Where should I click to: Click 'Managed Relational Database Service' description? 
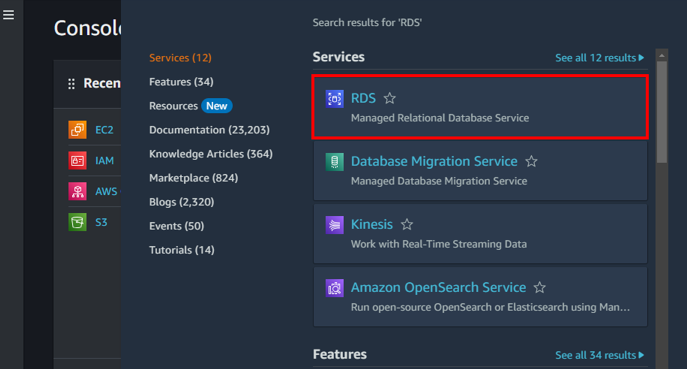(440, 118)
